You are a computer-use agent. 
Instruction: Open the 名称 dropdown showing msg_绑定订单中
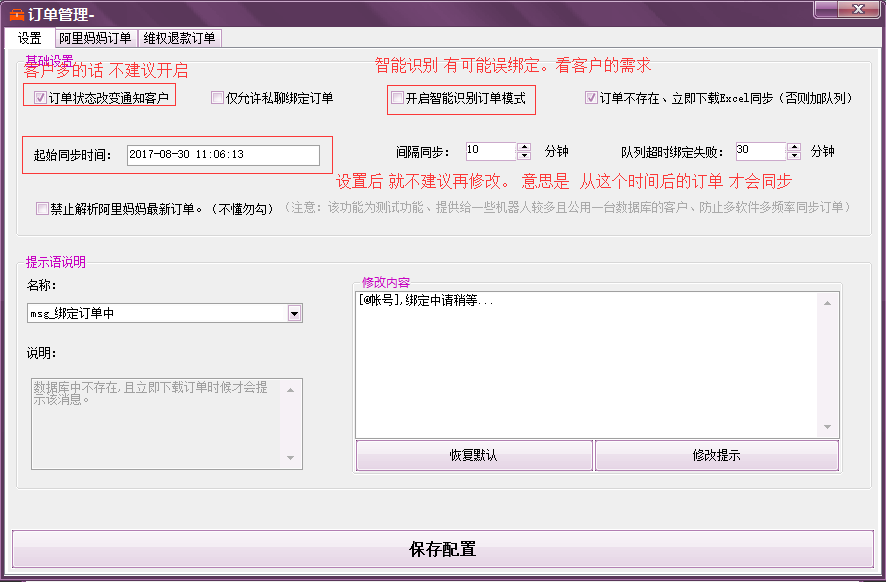click(294, 313)
